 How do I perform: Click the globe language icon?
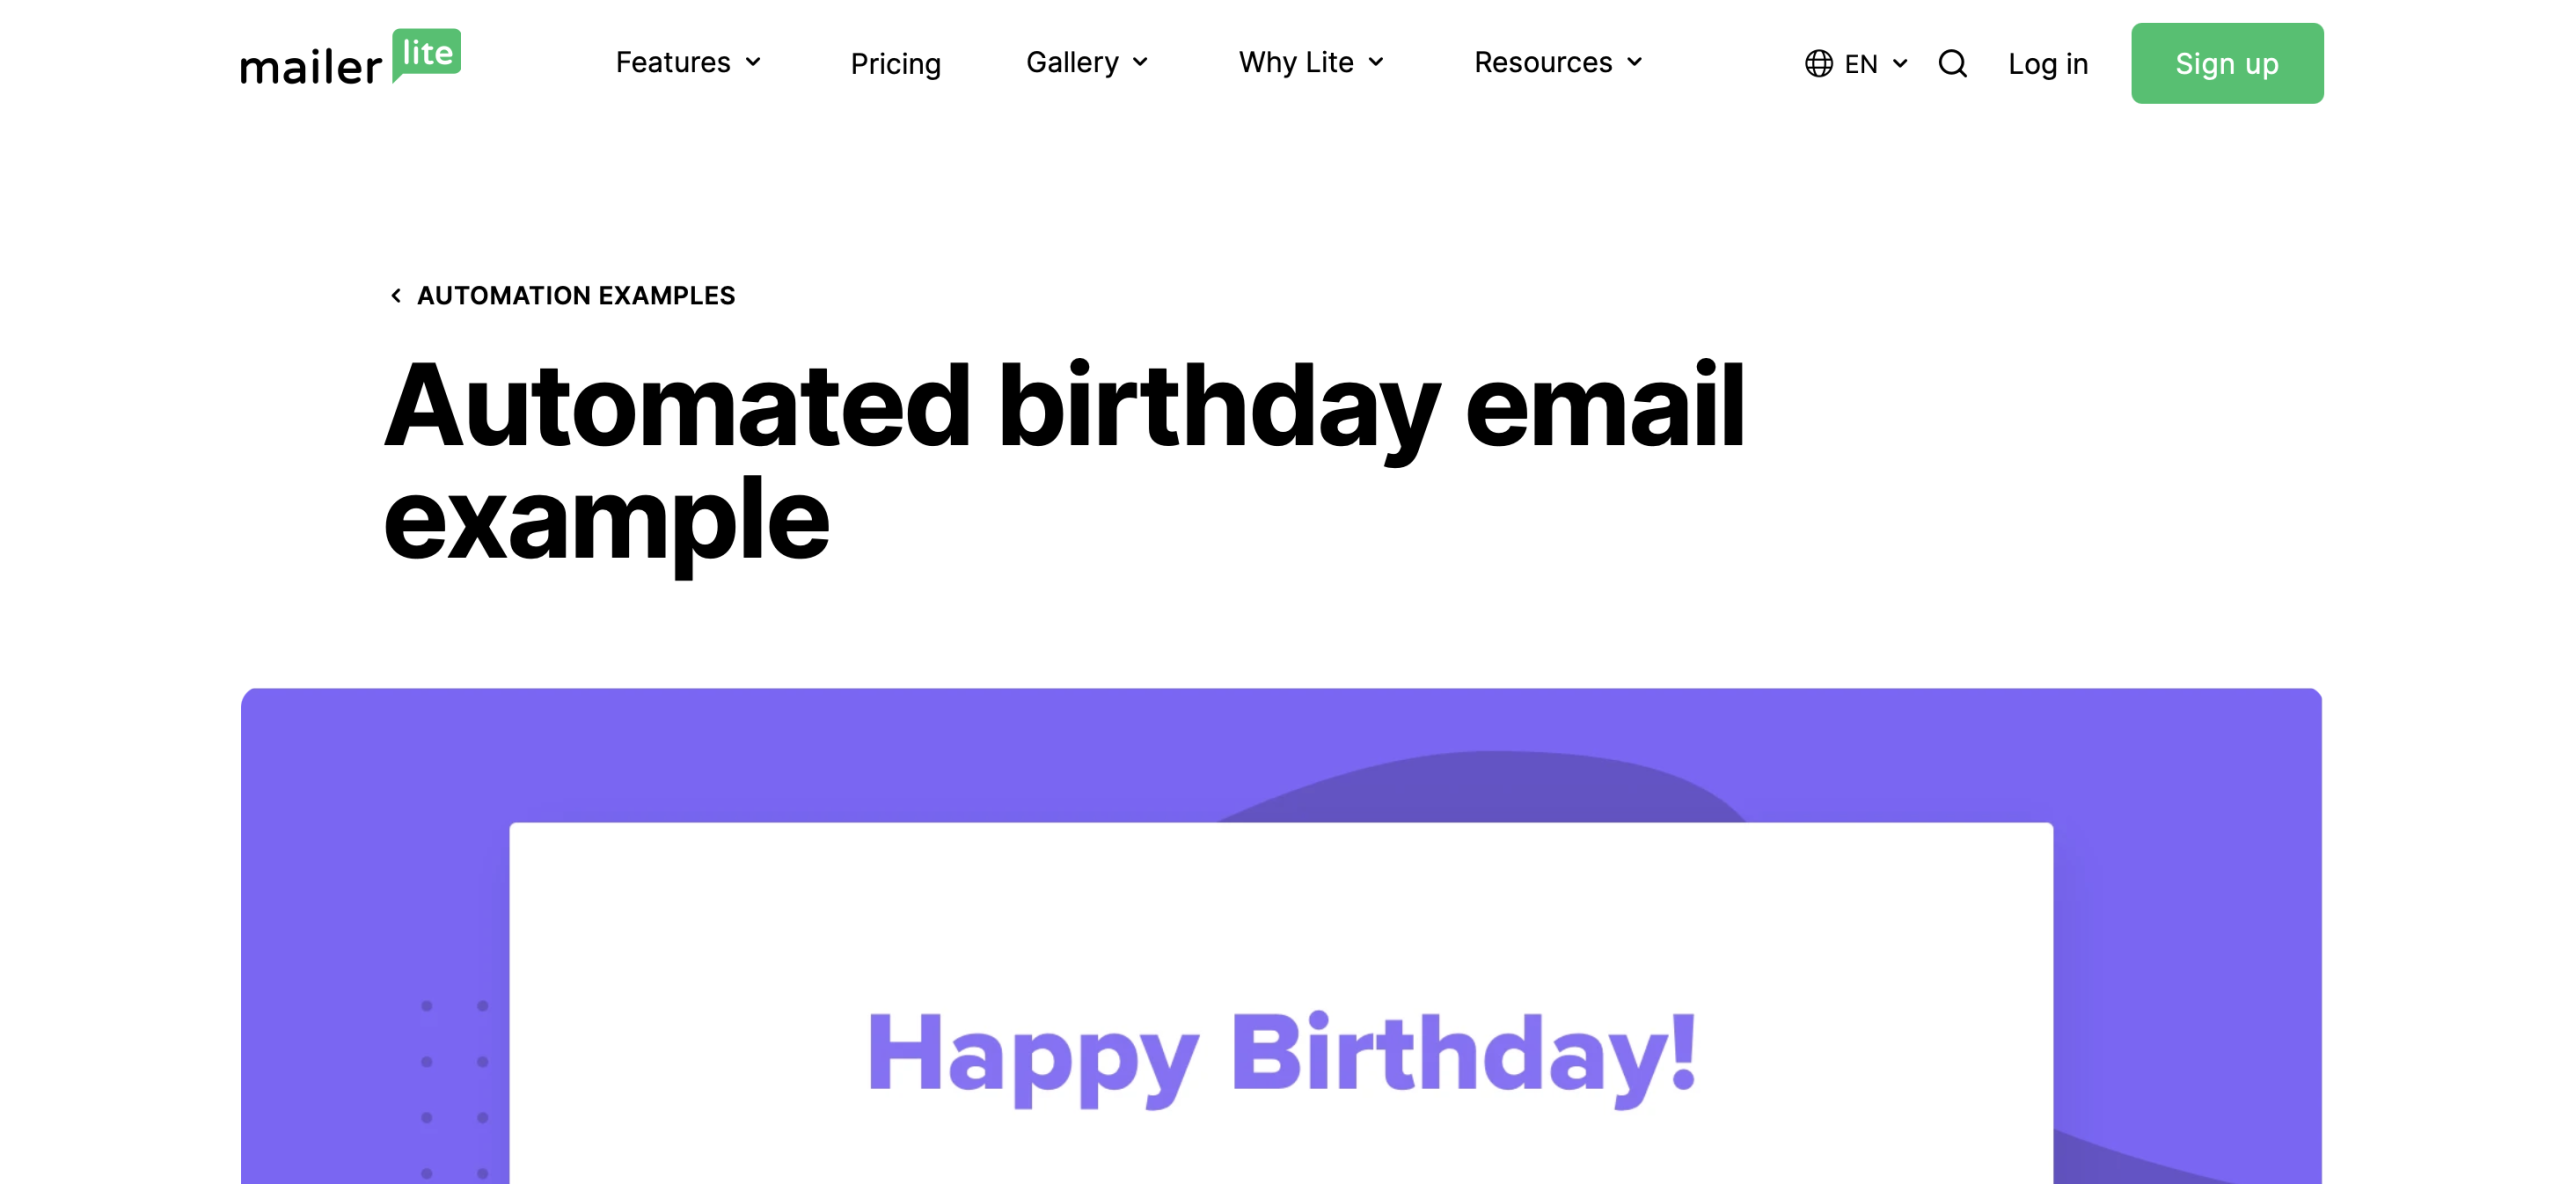point(1818,64)
